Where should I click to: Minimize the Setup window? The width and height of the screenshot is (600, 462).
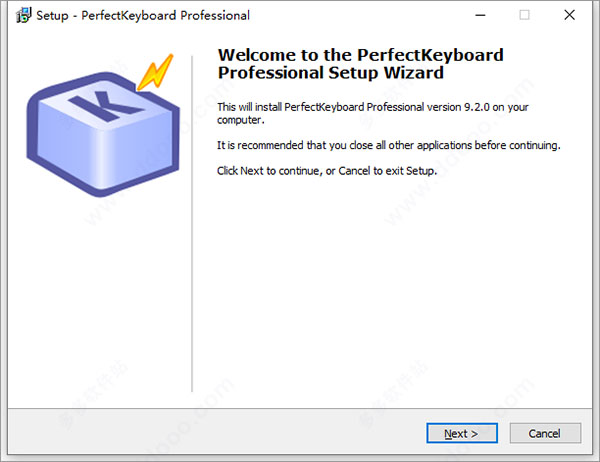(480, 15)
